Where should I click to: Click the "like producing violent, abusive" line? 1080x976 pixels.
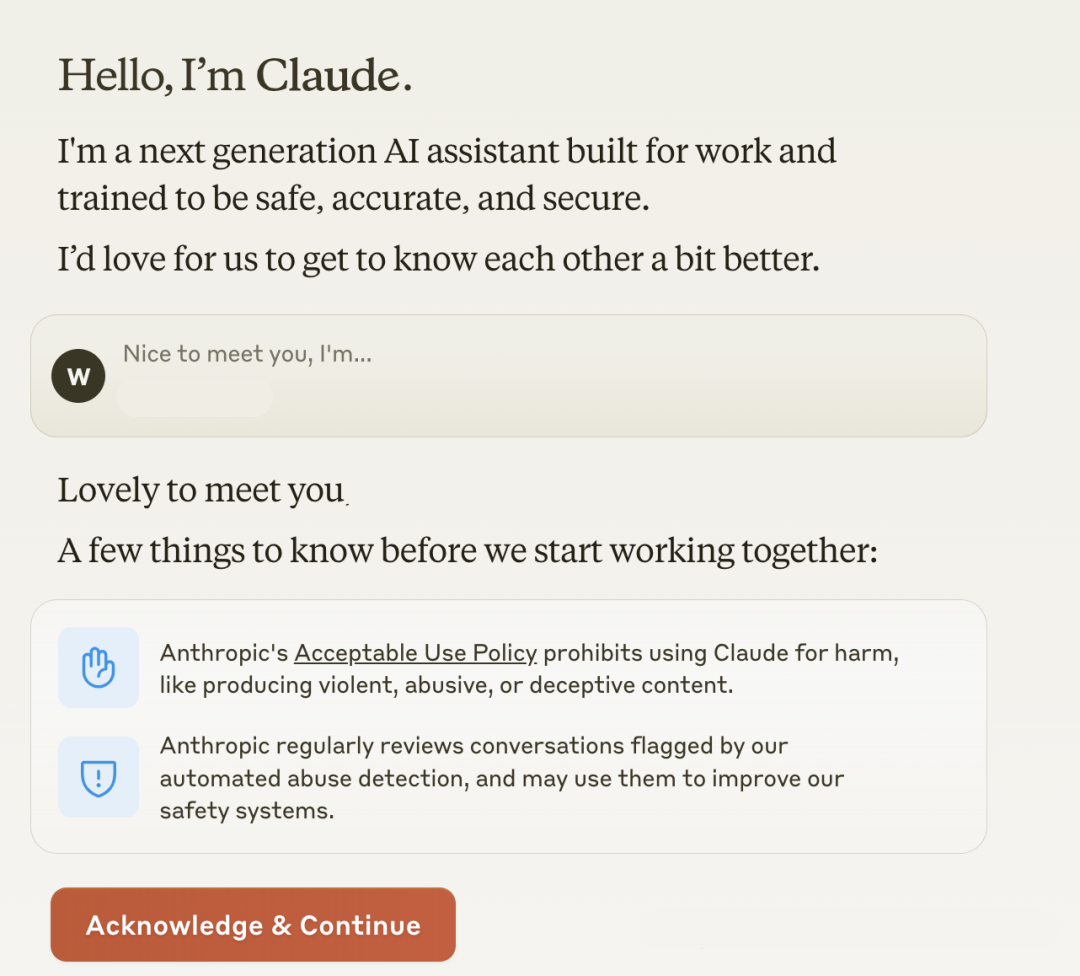[446, 686]
